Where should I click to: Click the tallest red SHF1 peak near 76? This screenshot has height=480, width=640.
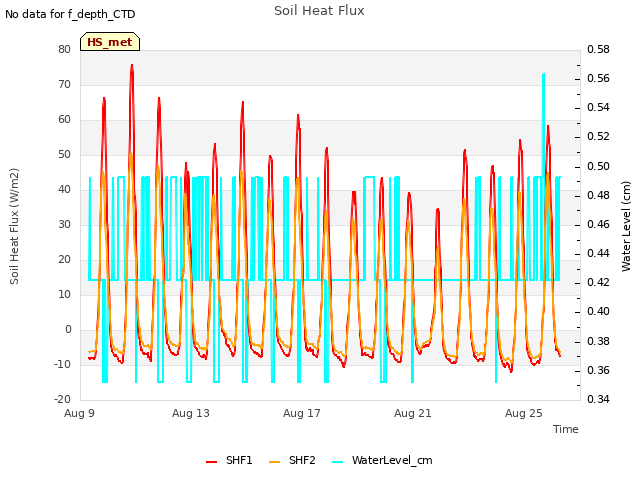(x=132, y=65)
